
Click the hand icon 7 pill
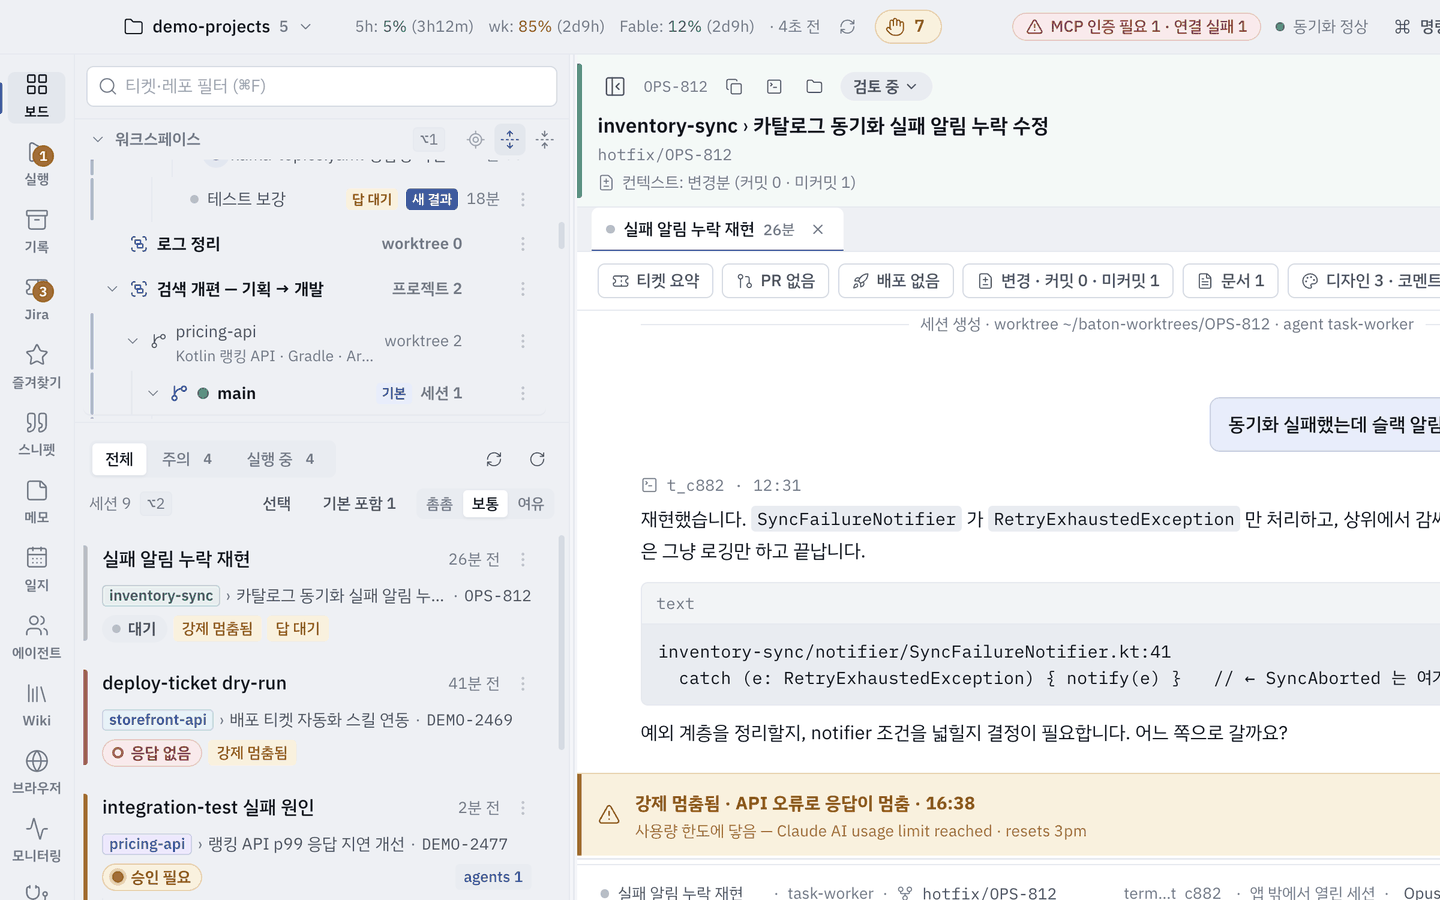(908, 27)
